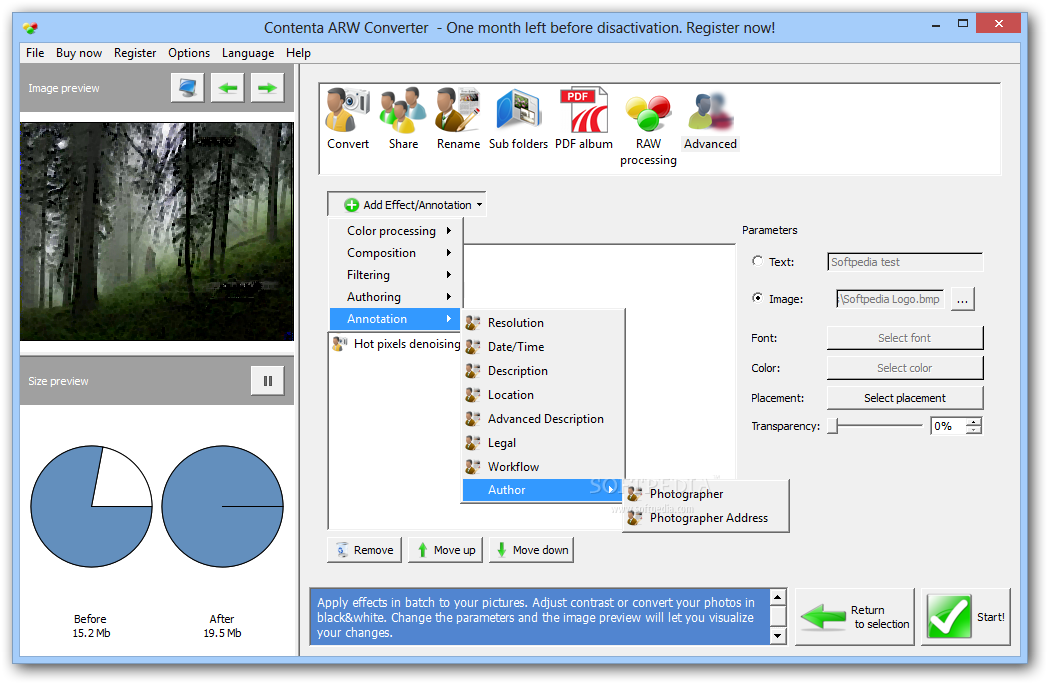Screen dimensions: 1048x684
Task: Click the Before size pie chart
Action: pos(92,506)
